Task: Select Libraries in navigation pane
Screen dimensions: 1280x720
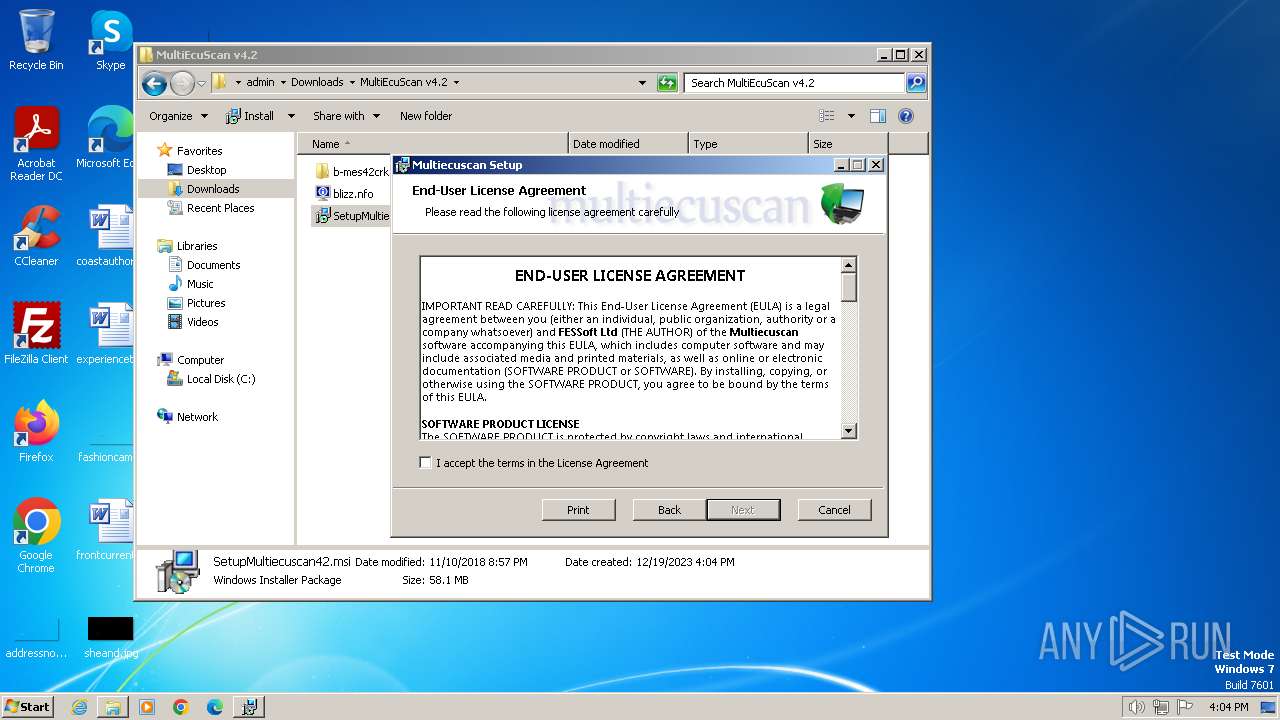Action: 197,246
